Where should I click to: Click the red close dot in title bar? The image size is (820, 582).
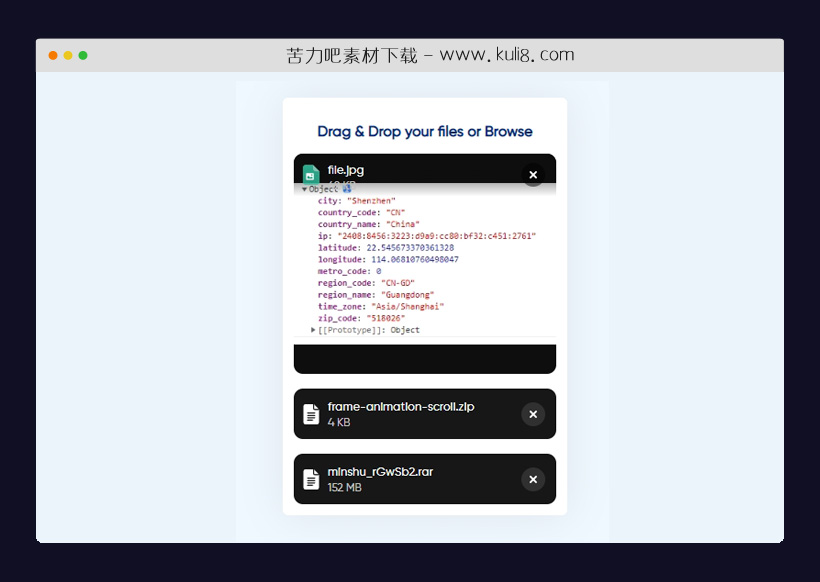[x=53, y=56]
